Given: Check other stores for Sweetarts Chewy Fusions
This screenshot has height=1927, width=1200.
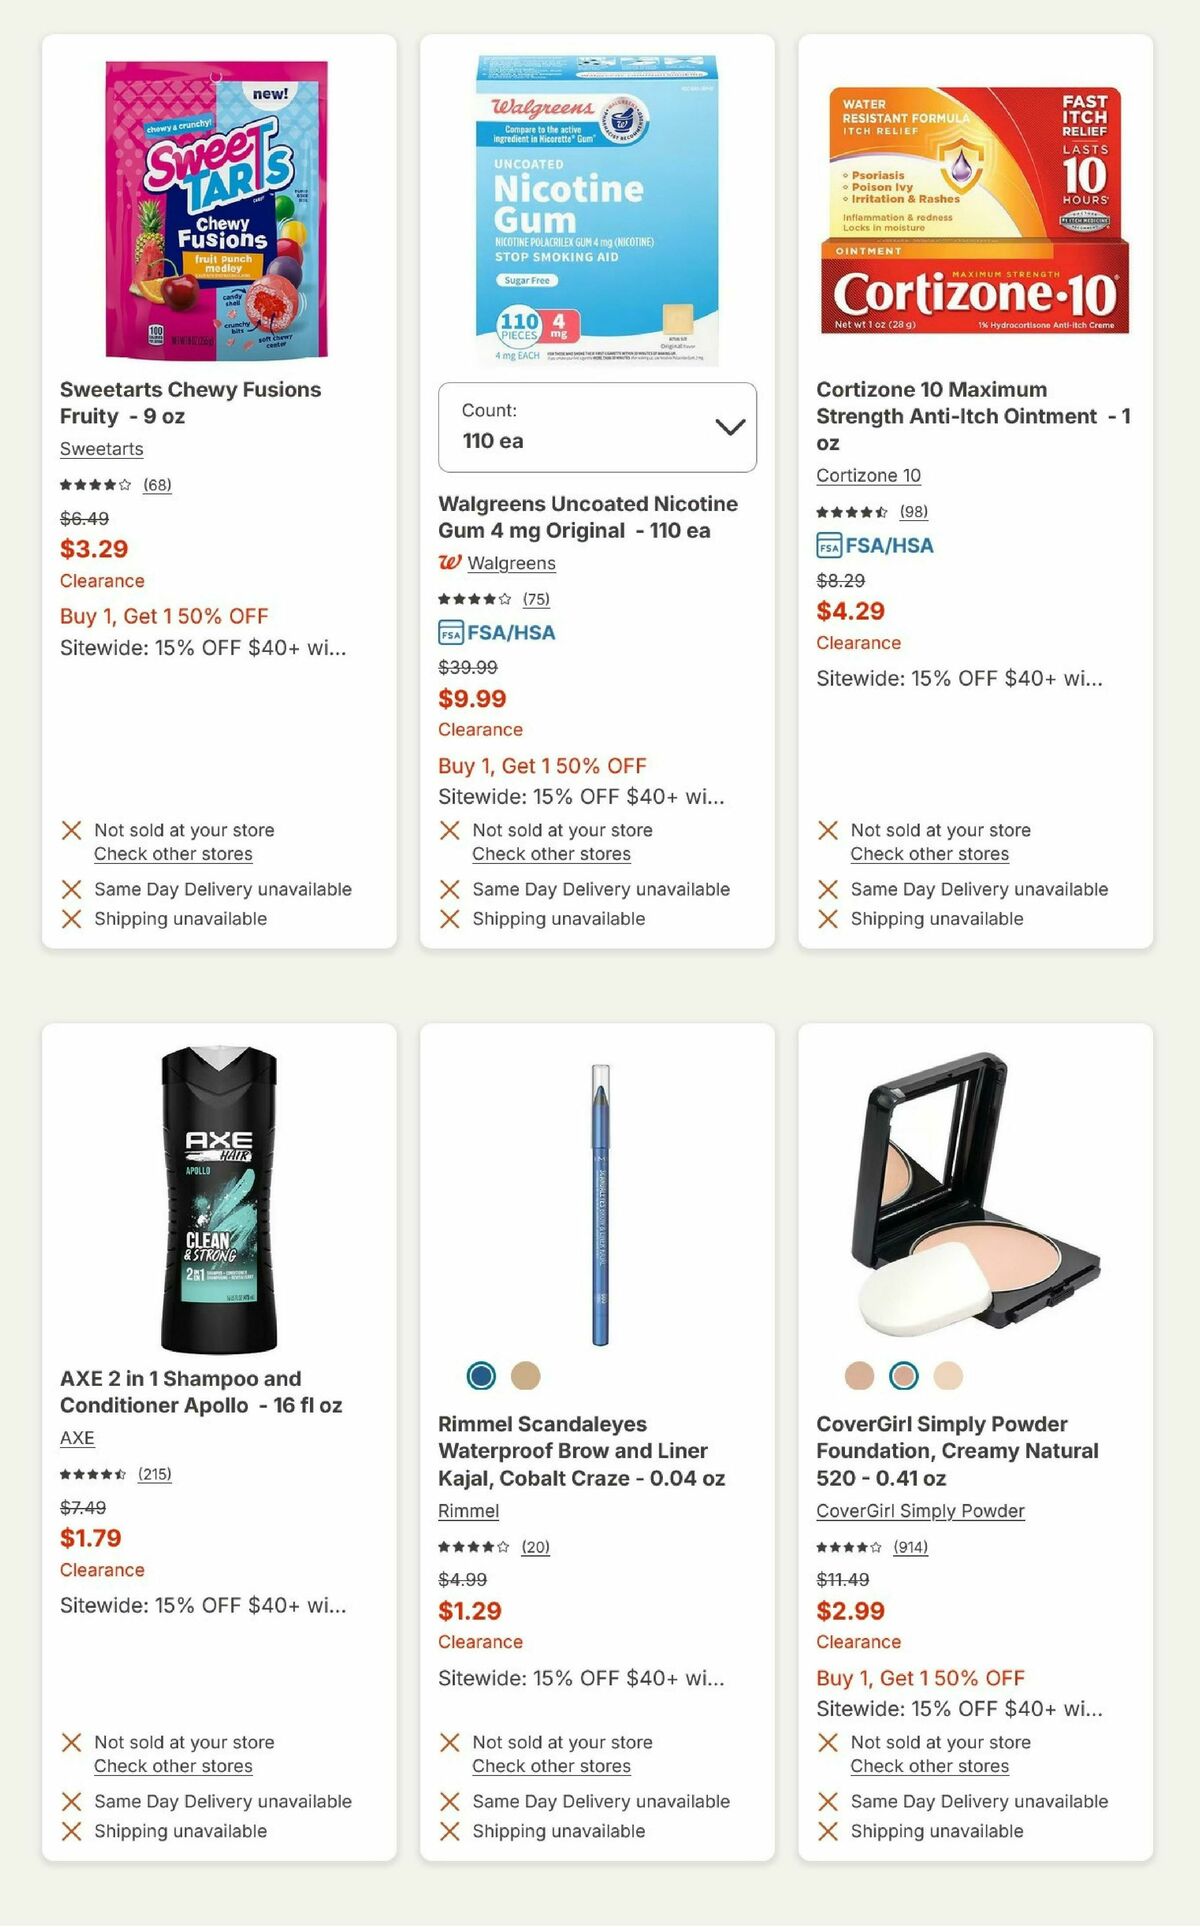Looking at the screenshot, I should point(172,854).
